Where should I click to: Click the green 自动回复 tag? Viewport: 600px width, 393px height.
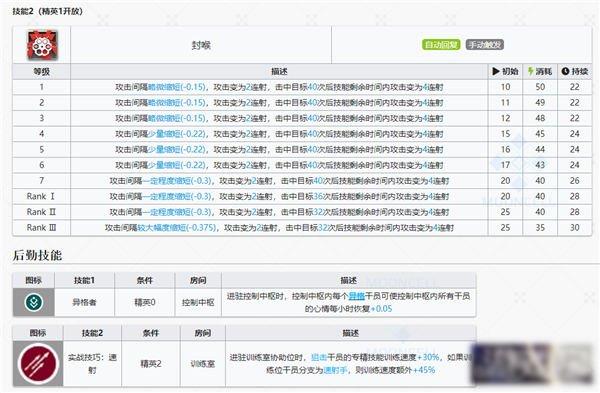[x=441, y=45]
